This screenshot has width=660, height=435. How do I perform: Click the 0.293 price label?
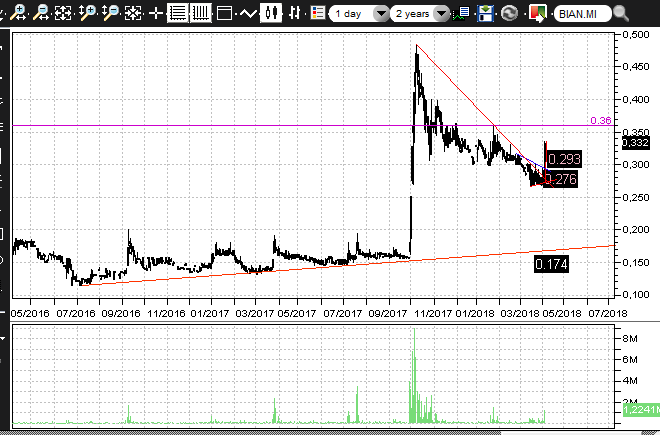564,159
